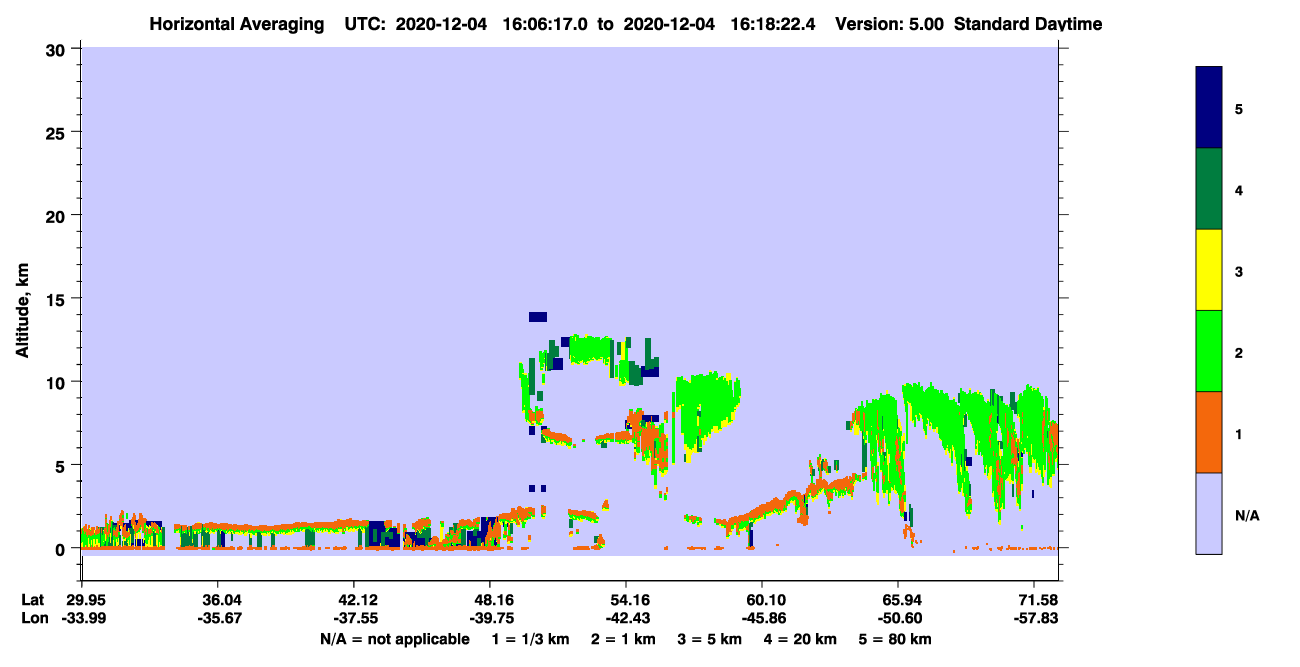Viewport: 1300px width, 667px height.
Task: Click longitude value -39.75
Action: click(490, 618)
